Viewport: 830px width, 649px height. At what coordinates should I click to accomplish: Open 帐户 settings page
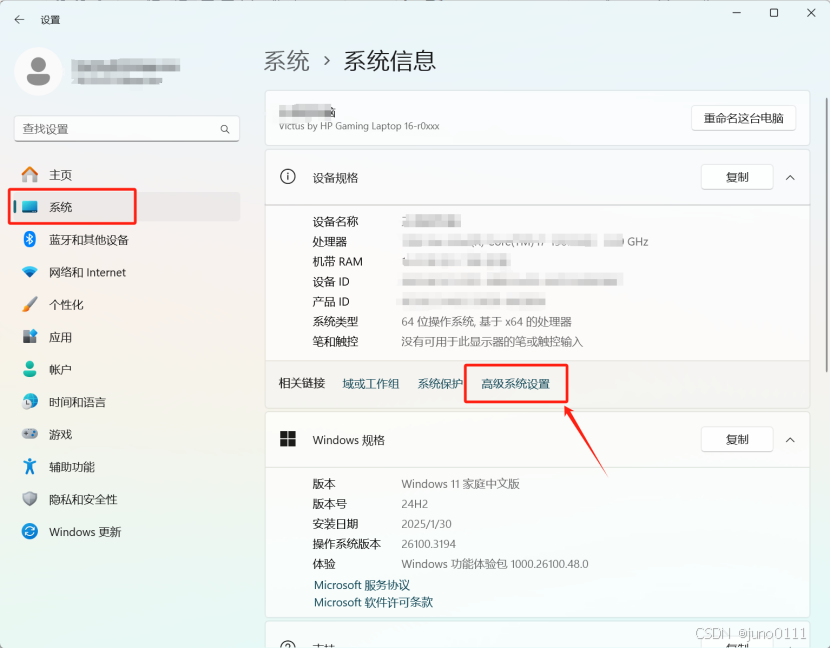click(125, 369)
